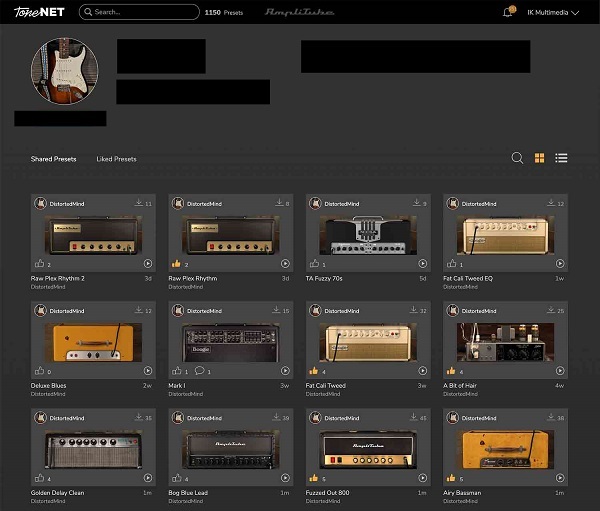
Task: Expand the IK Multimedia account dropdown
Action: pos(553,13)
